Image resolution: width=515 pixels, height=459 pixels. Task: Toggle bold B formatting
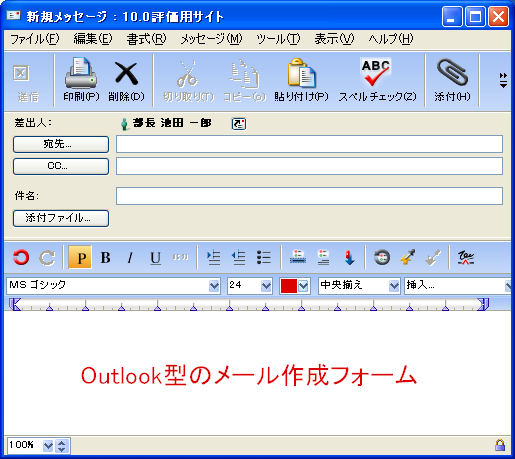tap(105, 257)
